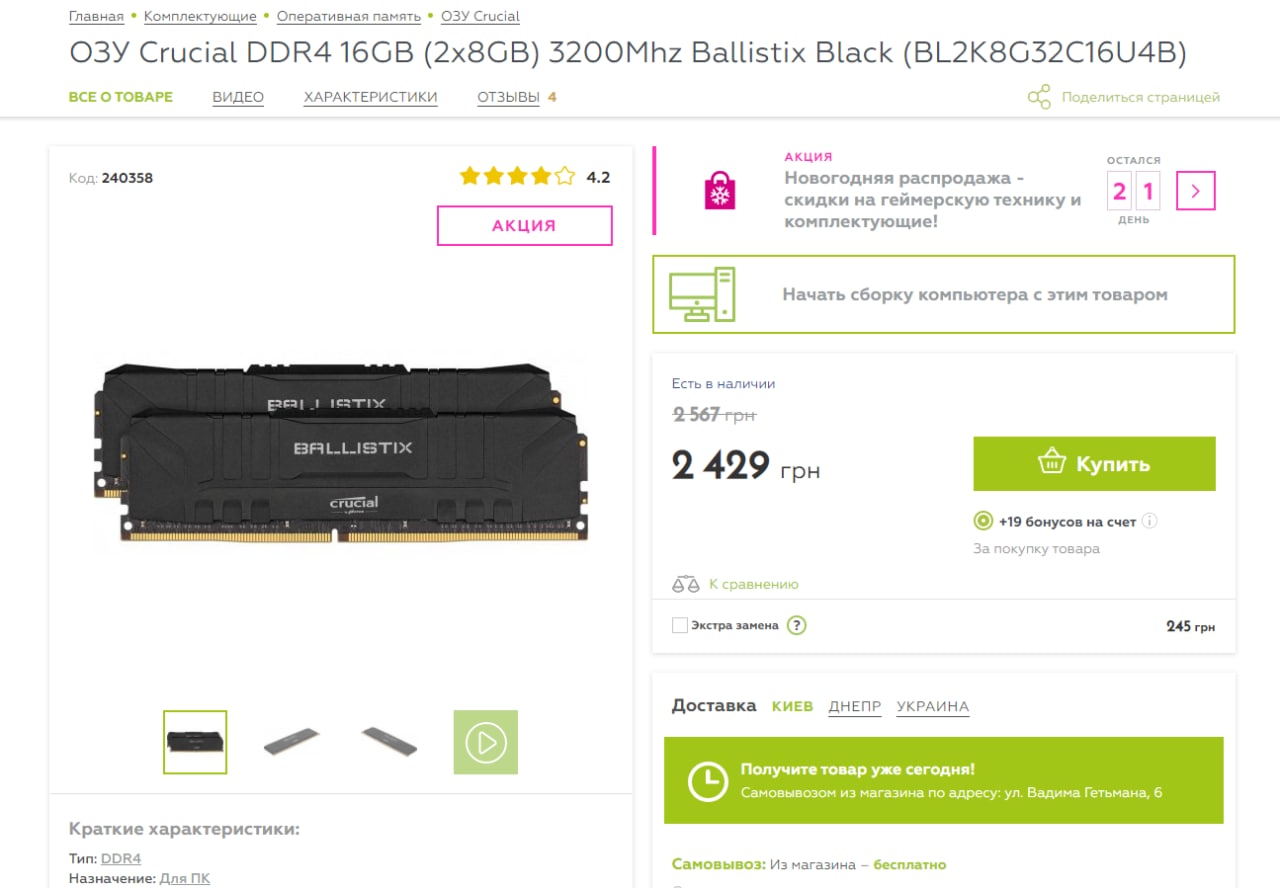Click the АКЦИЯ pink outlined button

[x=524, y=225]
